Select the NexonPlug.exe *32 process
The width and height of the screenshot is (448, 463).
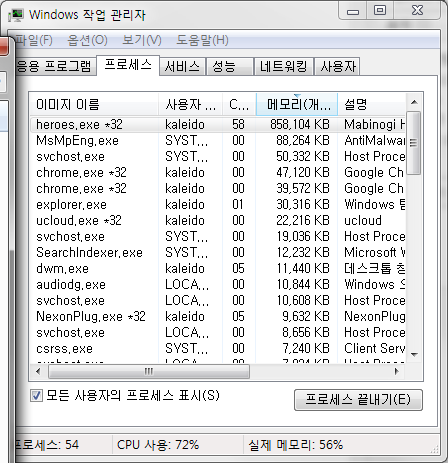218,317
